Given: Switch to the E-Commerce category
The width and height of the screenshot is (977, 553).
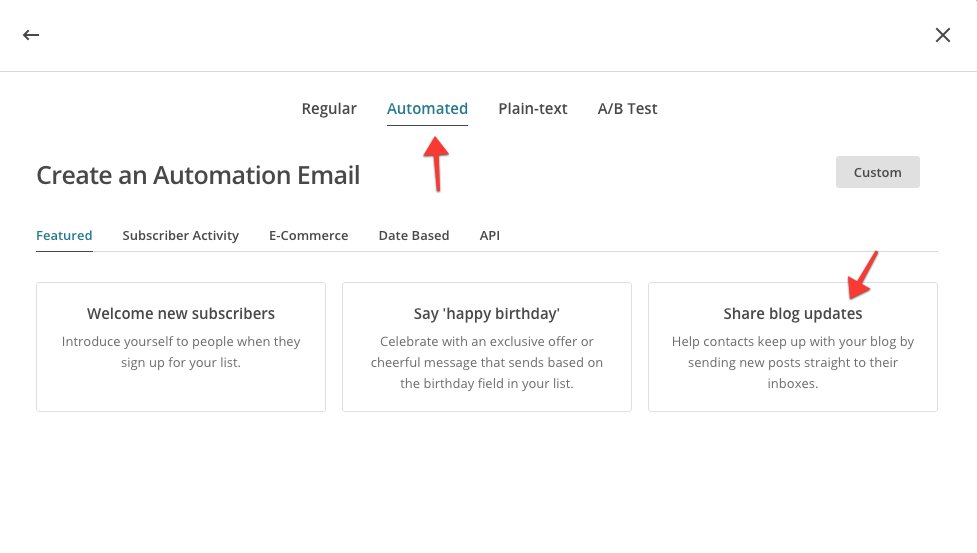Looking at the screenshot, I should 308,236.
